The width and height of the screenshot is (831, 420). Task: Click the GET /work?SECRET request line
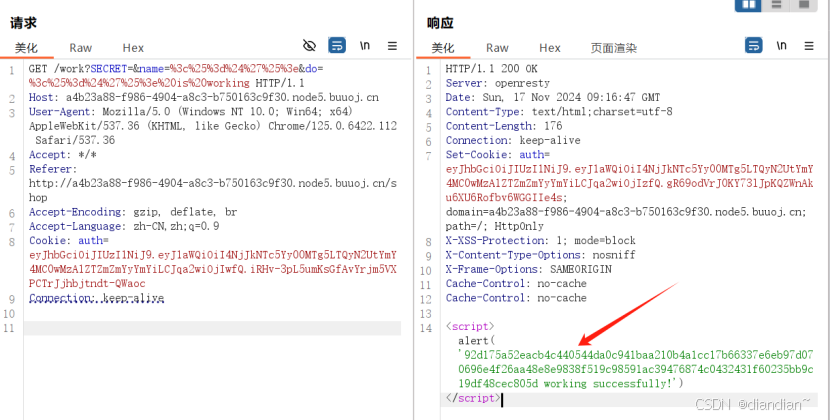point(175,68)
